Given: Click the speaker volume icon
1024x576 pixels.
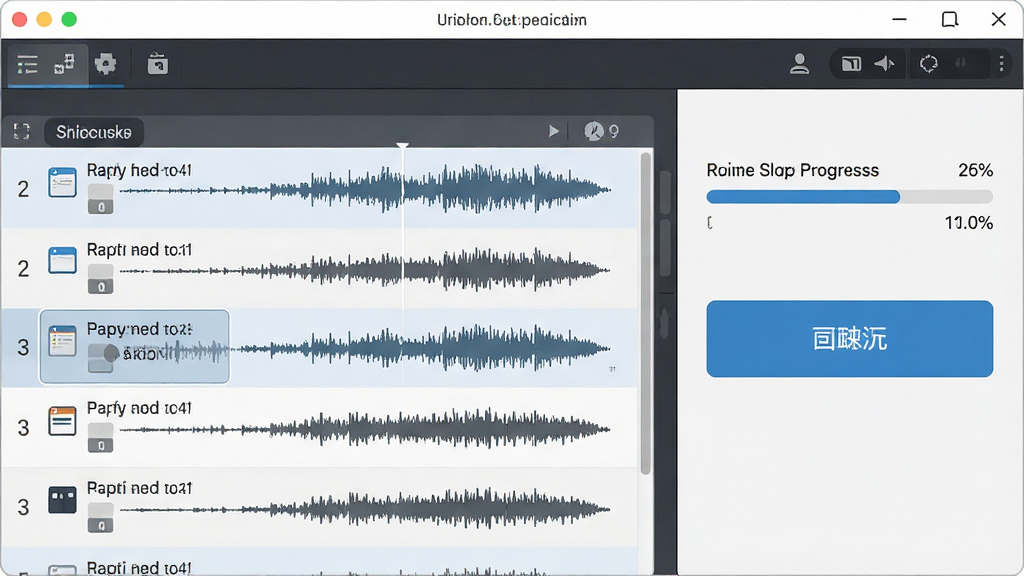Looking at the screenshot, I should coord(884,64).
